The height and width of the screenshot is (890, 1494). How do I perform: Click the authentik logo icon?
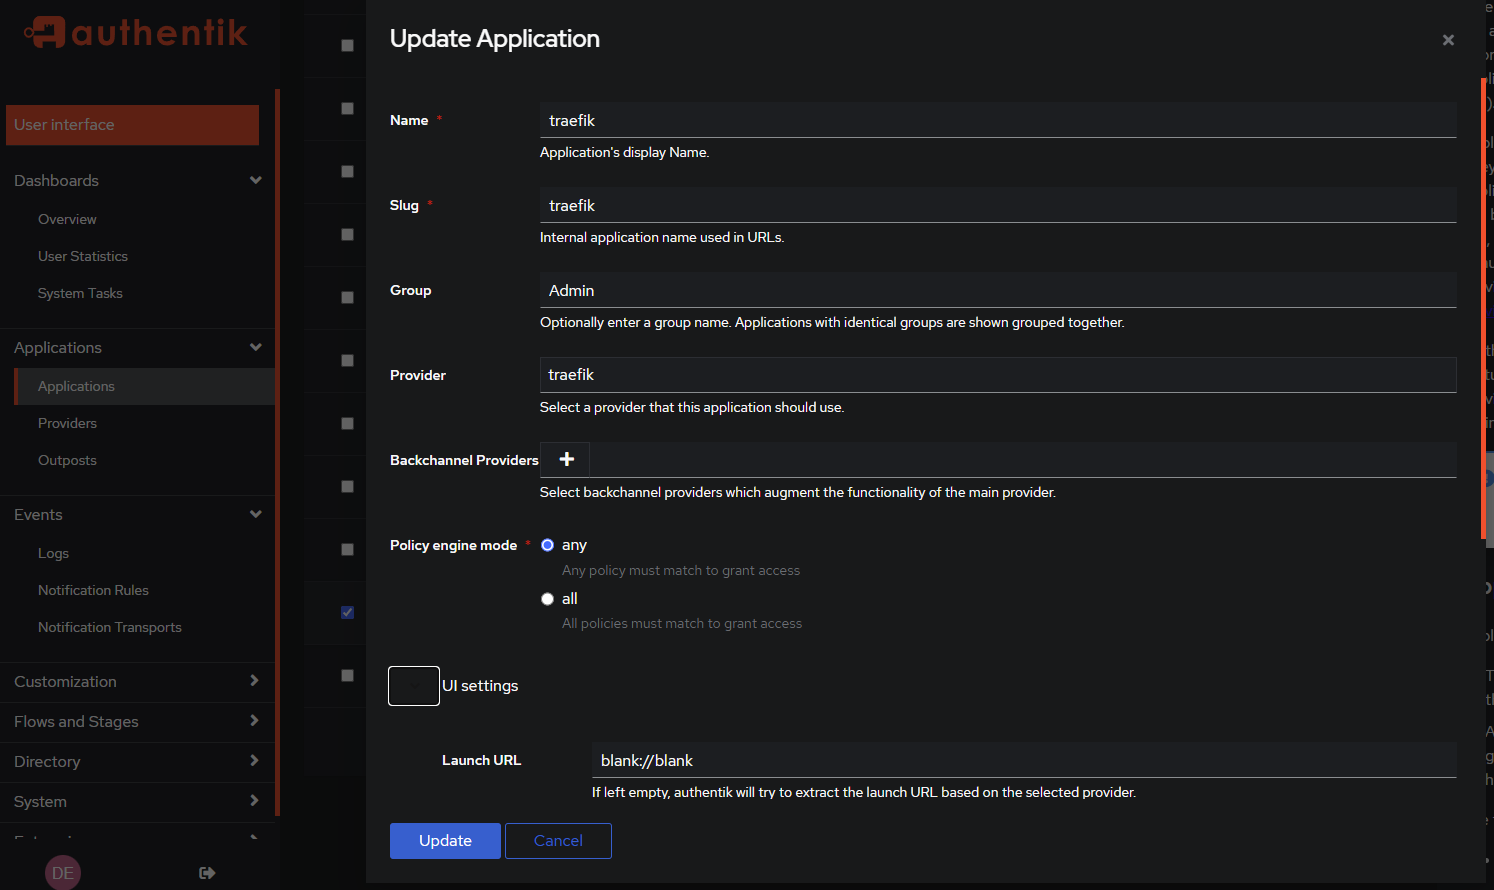tap(45, 32)
